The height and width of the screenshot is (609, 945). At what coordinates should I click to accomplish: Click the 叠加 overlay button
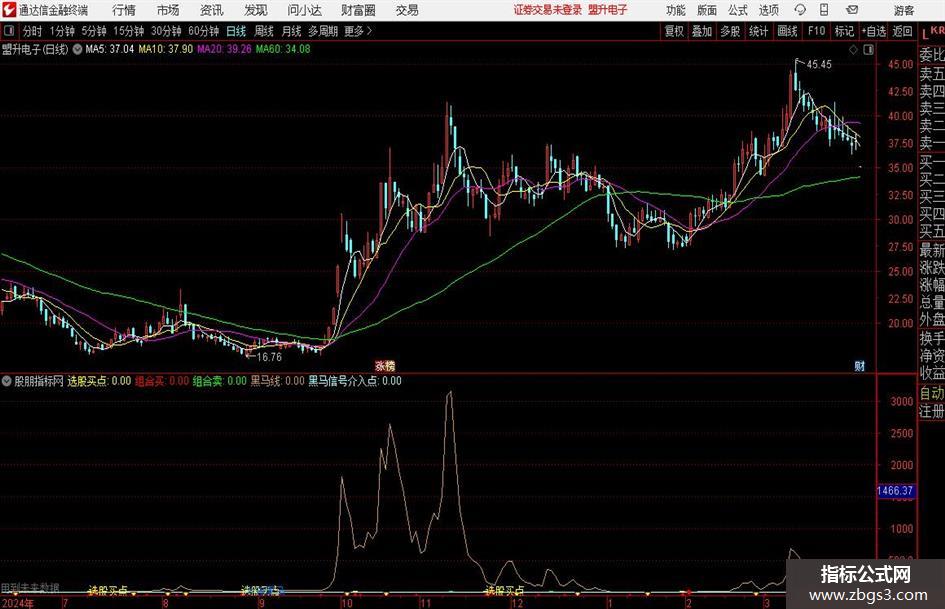[702, 31]
